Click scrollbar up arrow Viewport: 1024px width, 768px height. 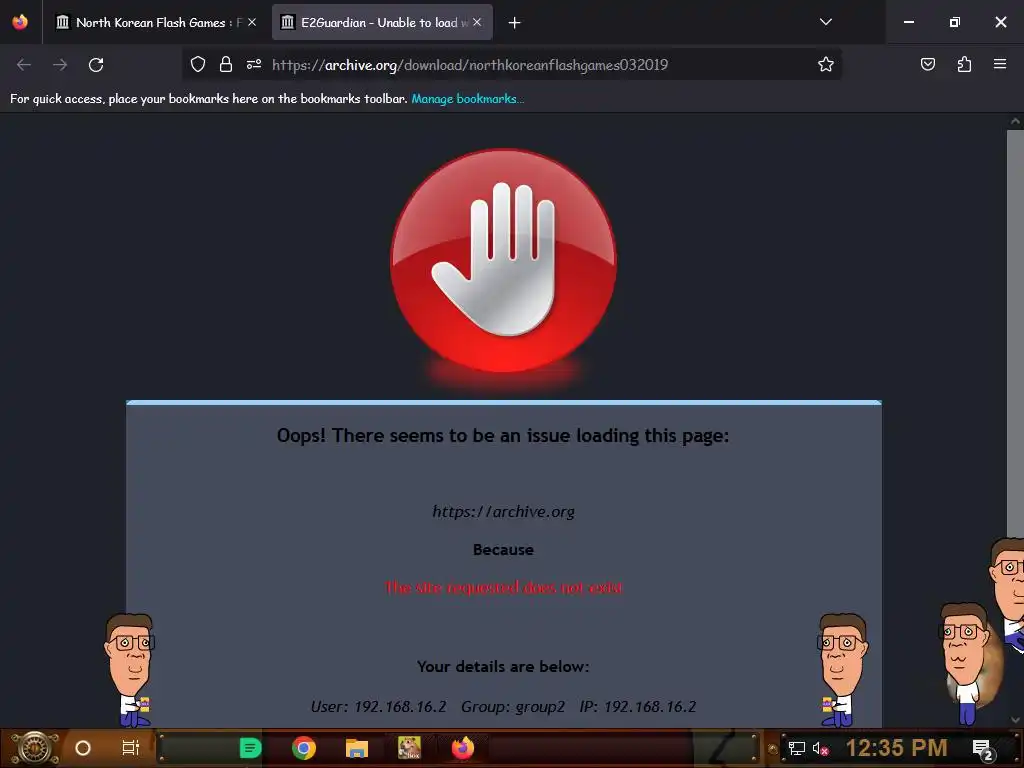tap(1015, 121)
